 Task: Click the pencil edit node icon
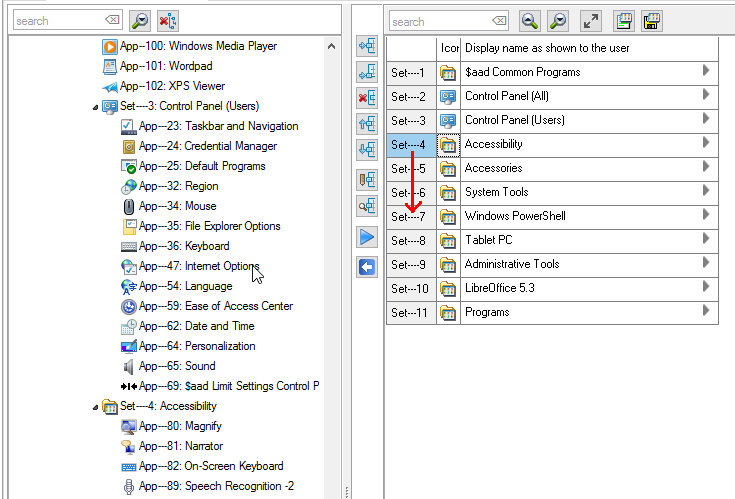click(x=367, y=179)
